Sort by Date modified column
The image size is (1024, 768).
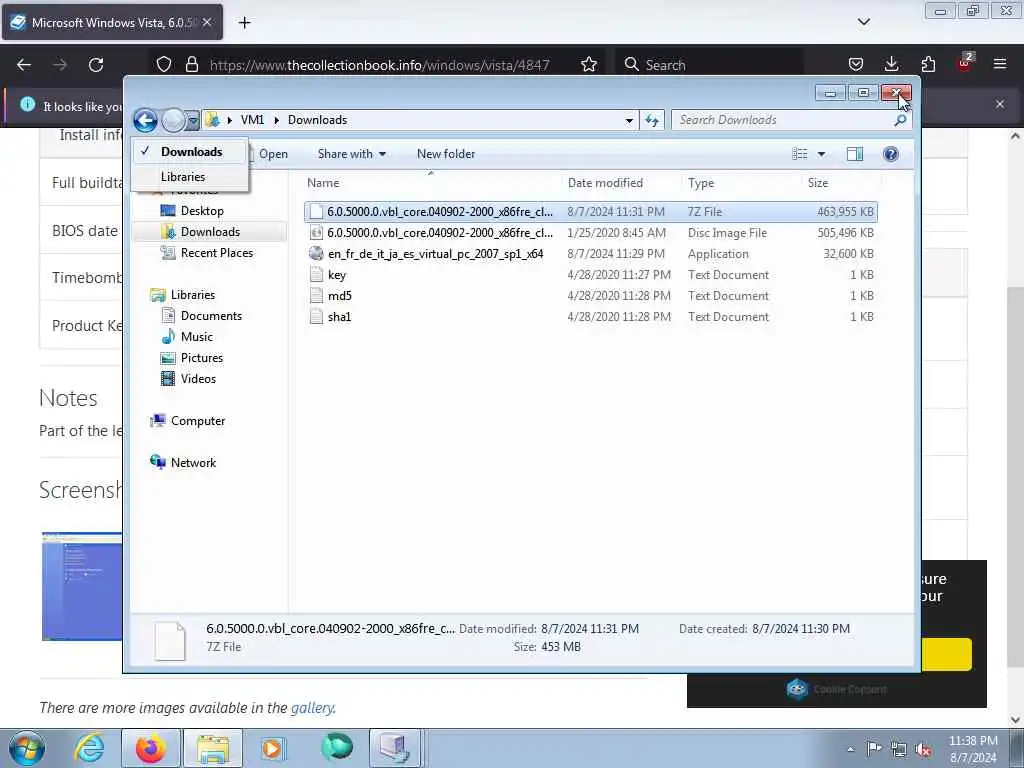(x=620, y=183)
